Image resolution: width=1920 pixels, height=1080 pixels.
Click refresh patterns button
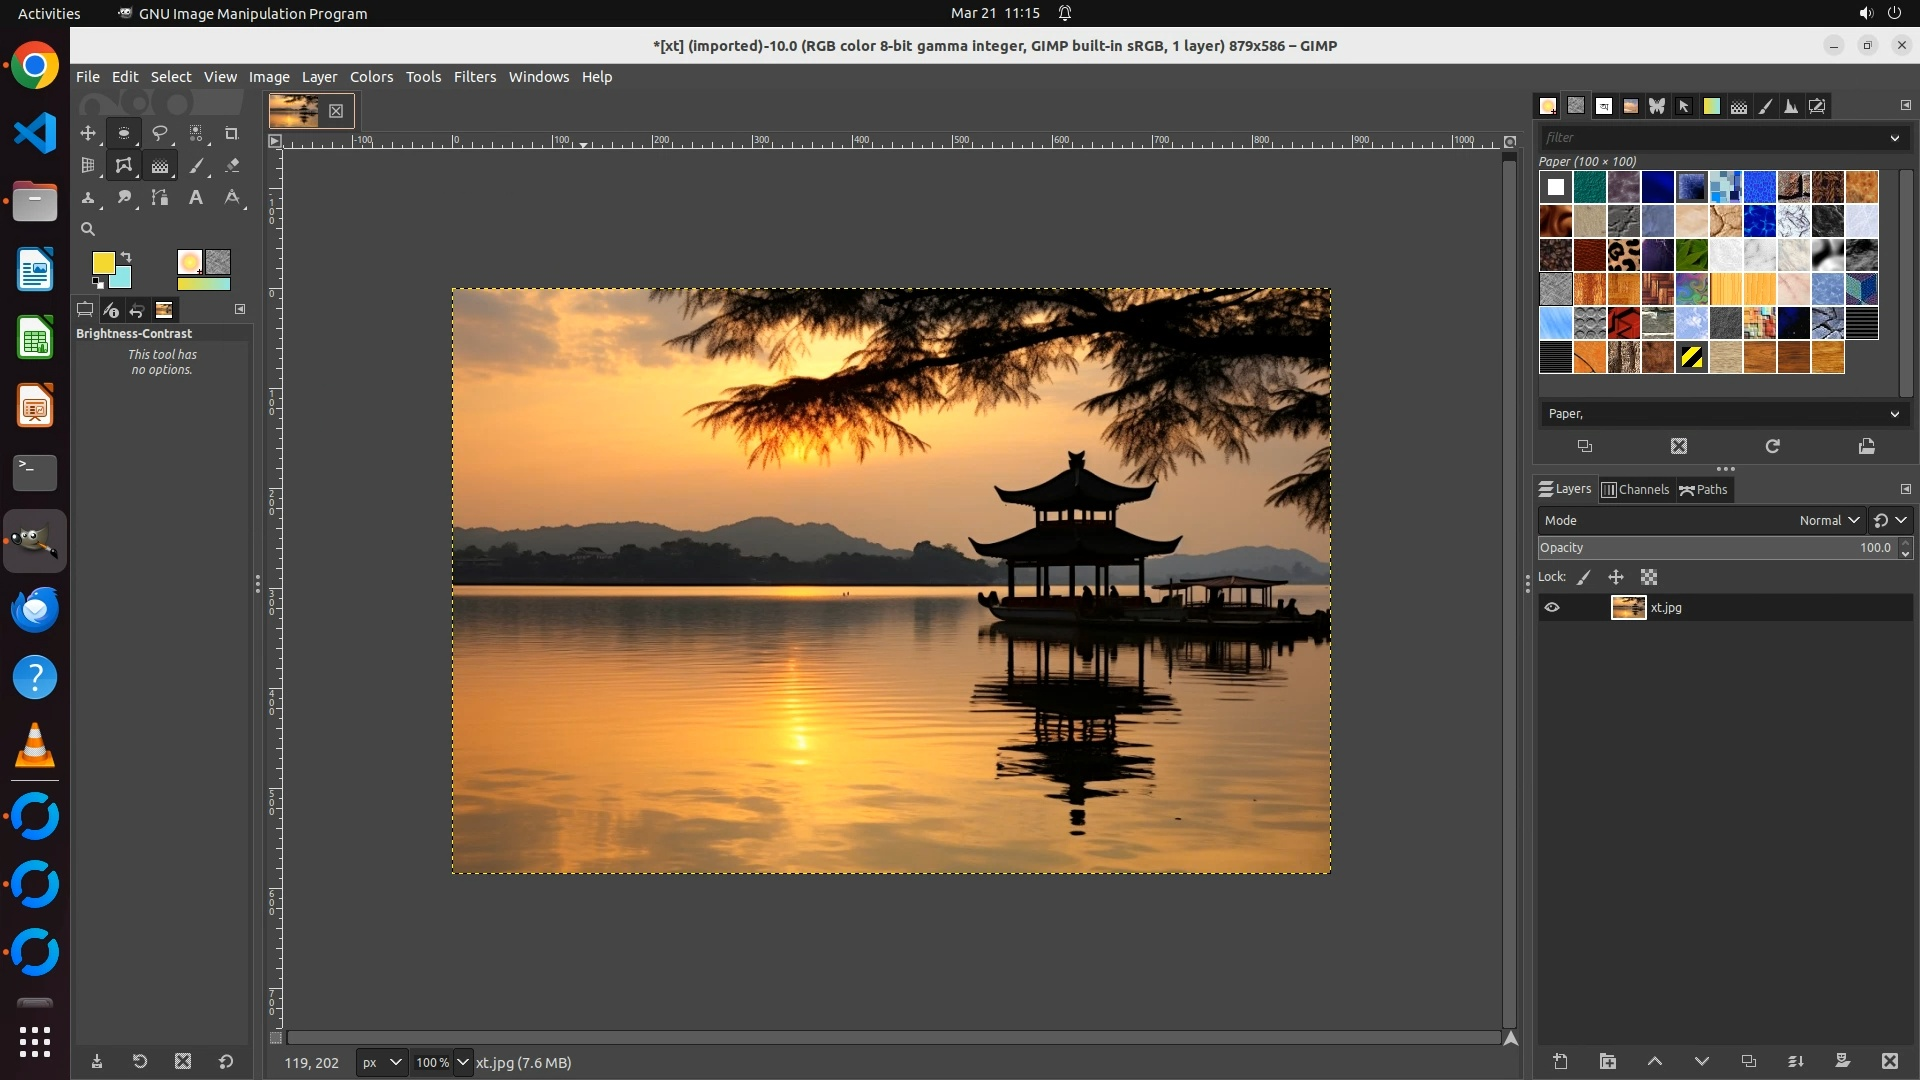point(1772,446)
